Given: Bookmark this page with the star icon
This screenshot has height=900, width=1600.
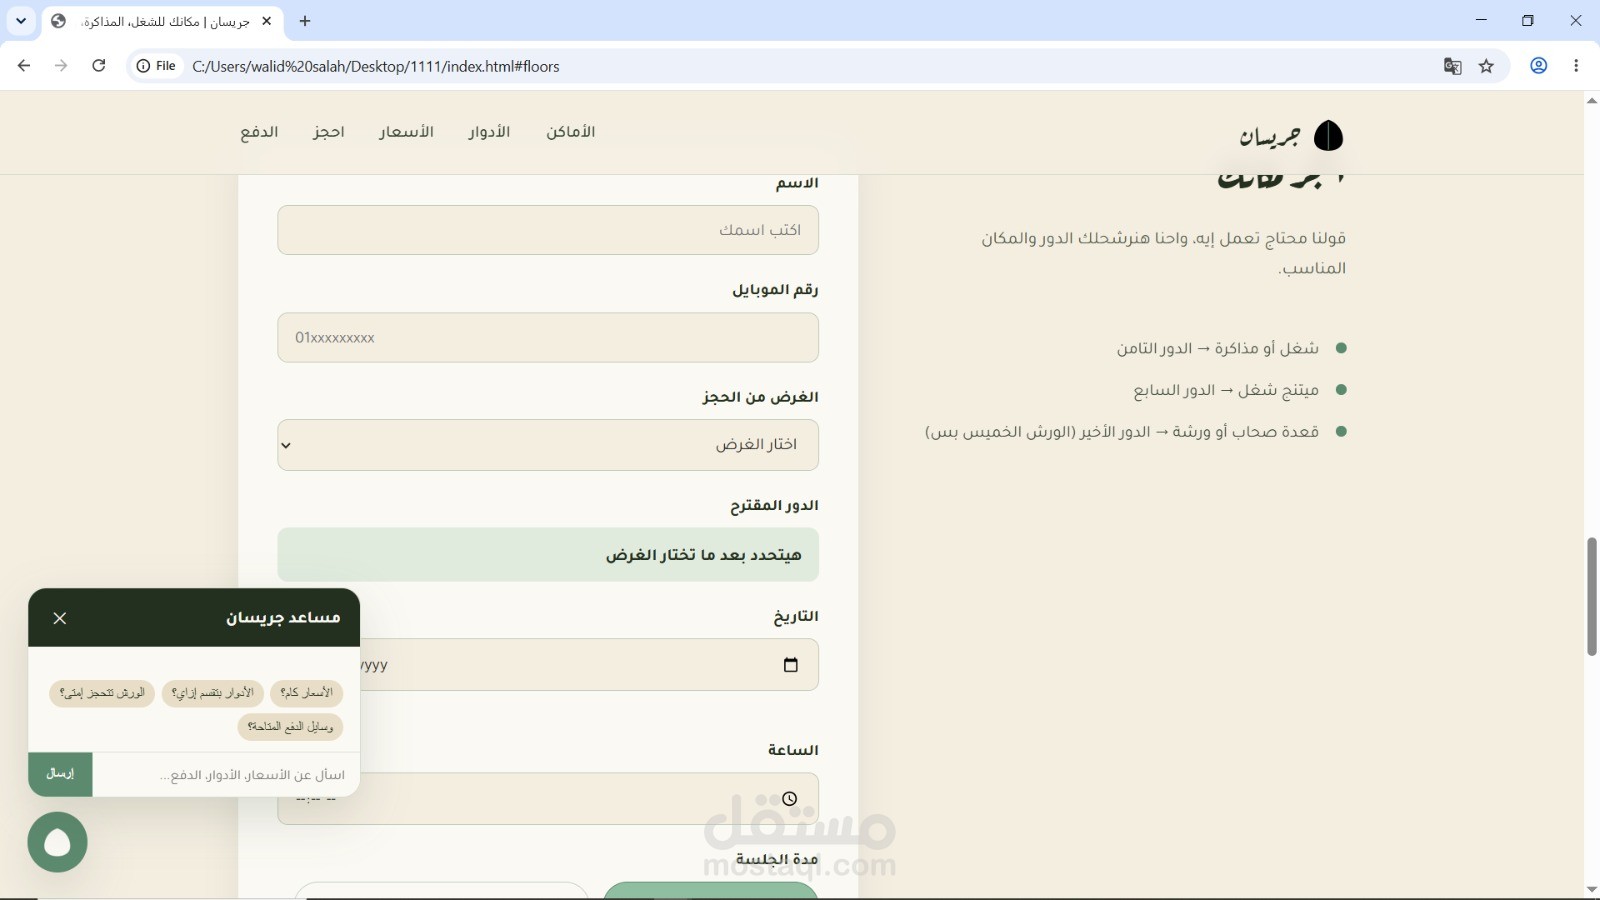Looking at the screenshot, I should pyautogui.click(x=1486, y=66).
